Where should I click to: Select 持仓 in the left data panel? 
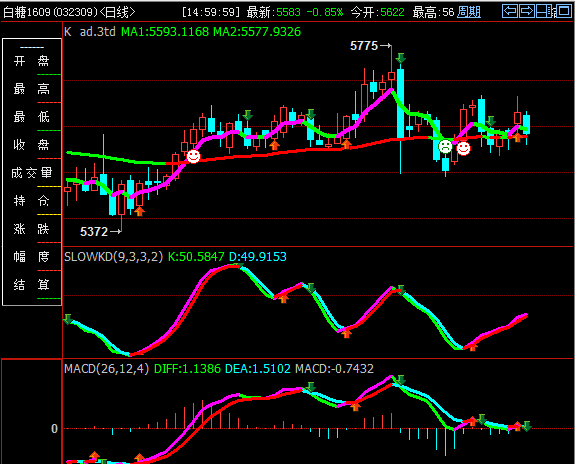click(x=31, y=201)
